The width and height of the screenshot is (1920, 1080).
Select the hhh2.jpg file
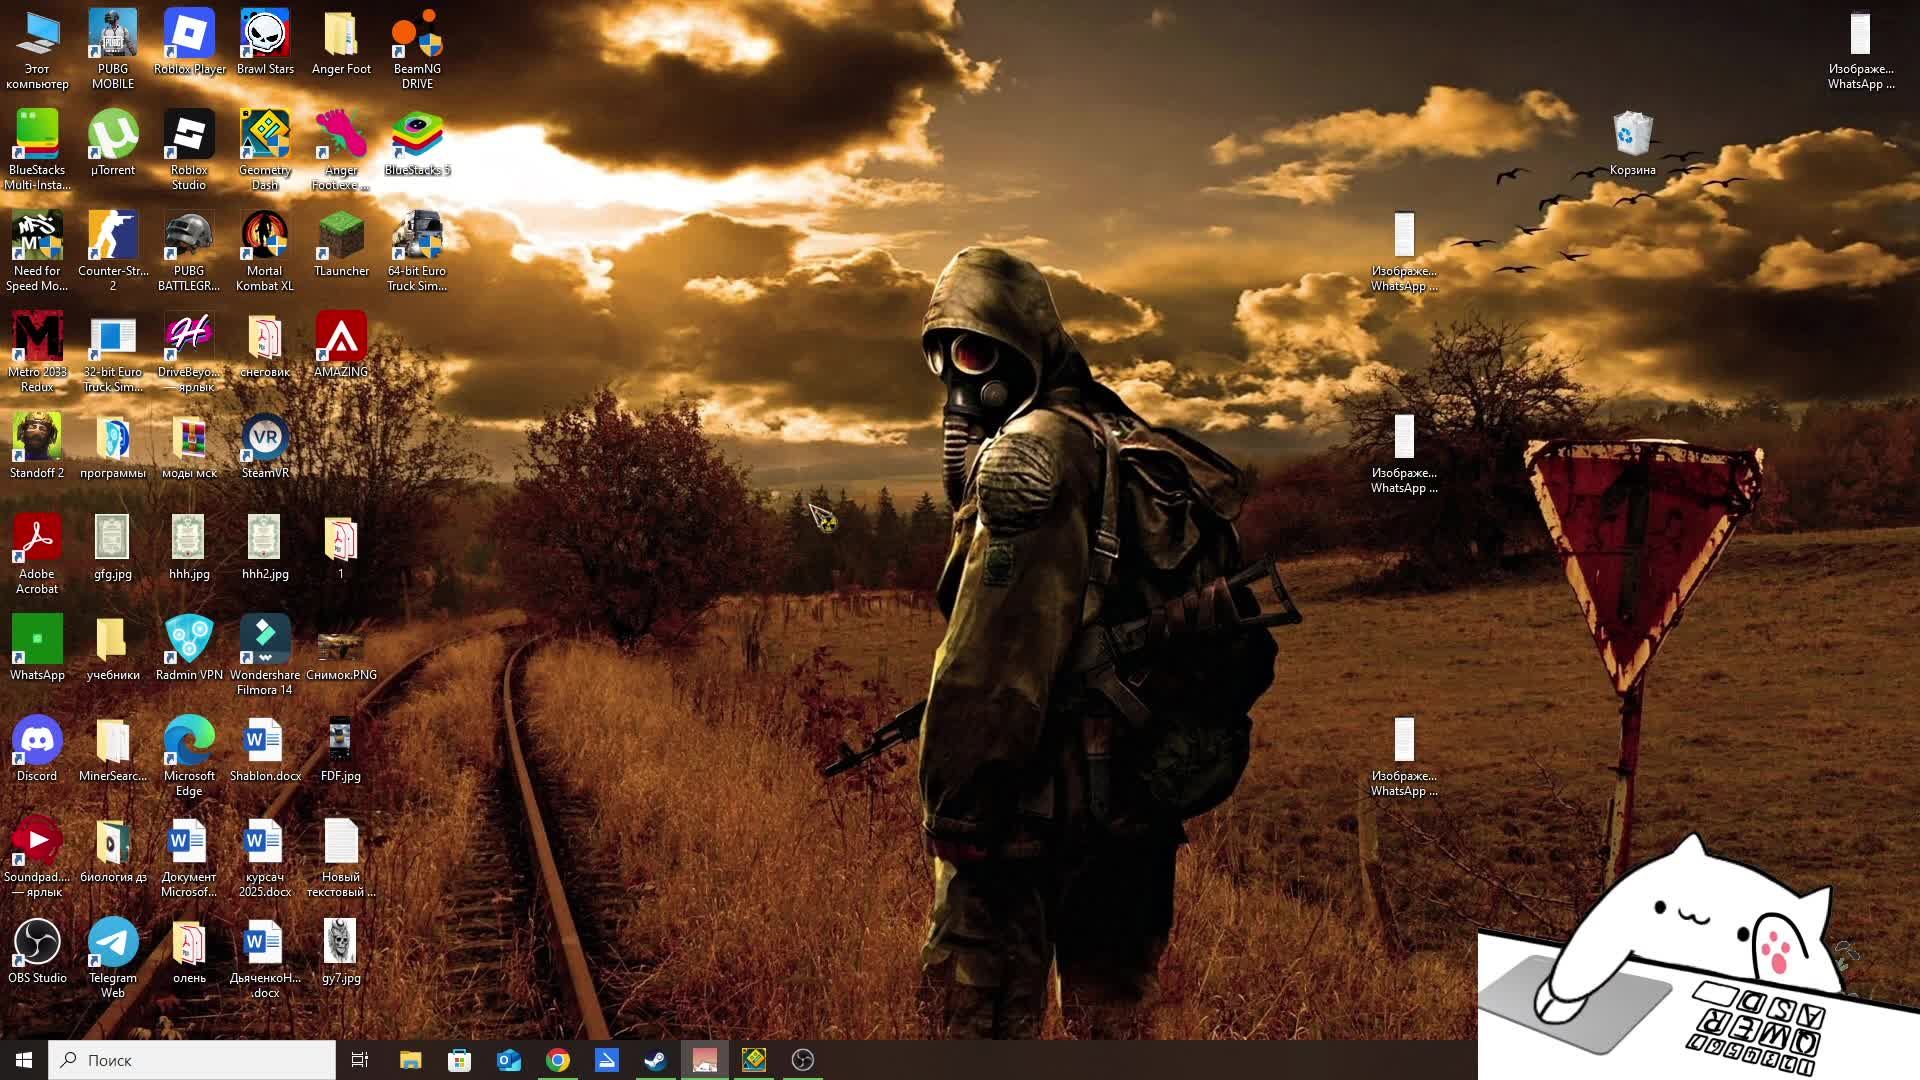(265, 547)
